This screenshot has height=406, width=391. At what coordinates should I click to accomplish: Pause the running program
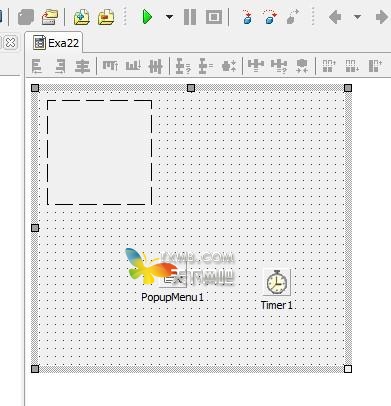[x=190, y=17]
